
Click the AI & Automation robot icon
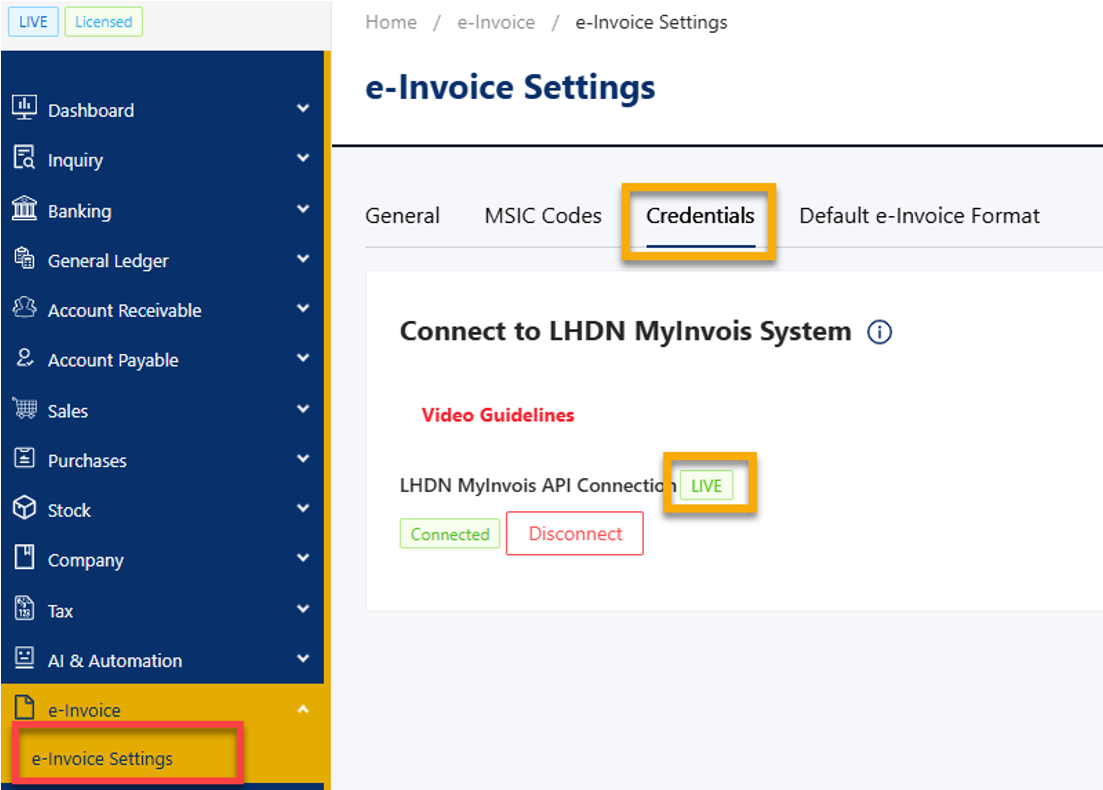point(25,657)
